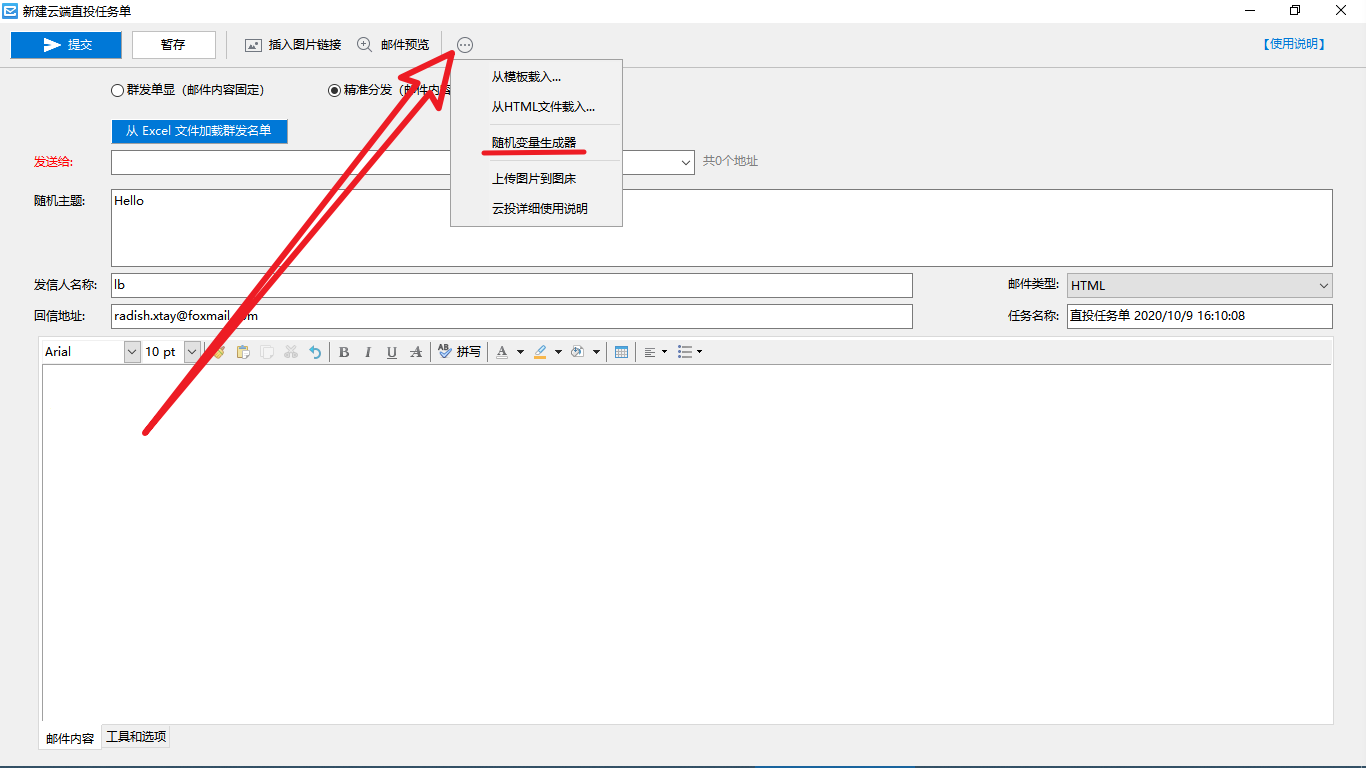Click into the 随机主题 subject field
This screenshot has width=1366, height=768.
[721, 228]
